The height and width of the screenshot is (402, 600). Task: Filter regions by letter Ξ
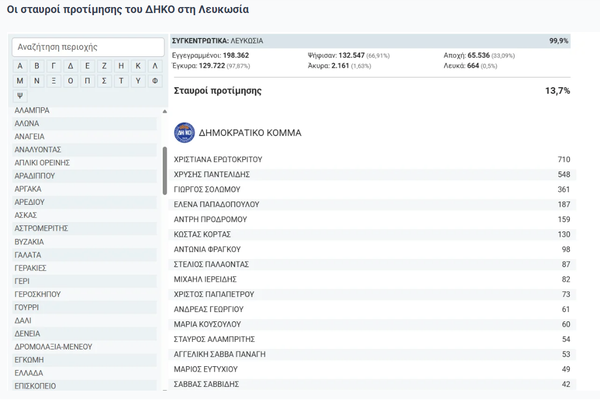click(x=54, y=81)
